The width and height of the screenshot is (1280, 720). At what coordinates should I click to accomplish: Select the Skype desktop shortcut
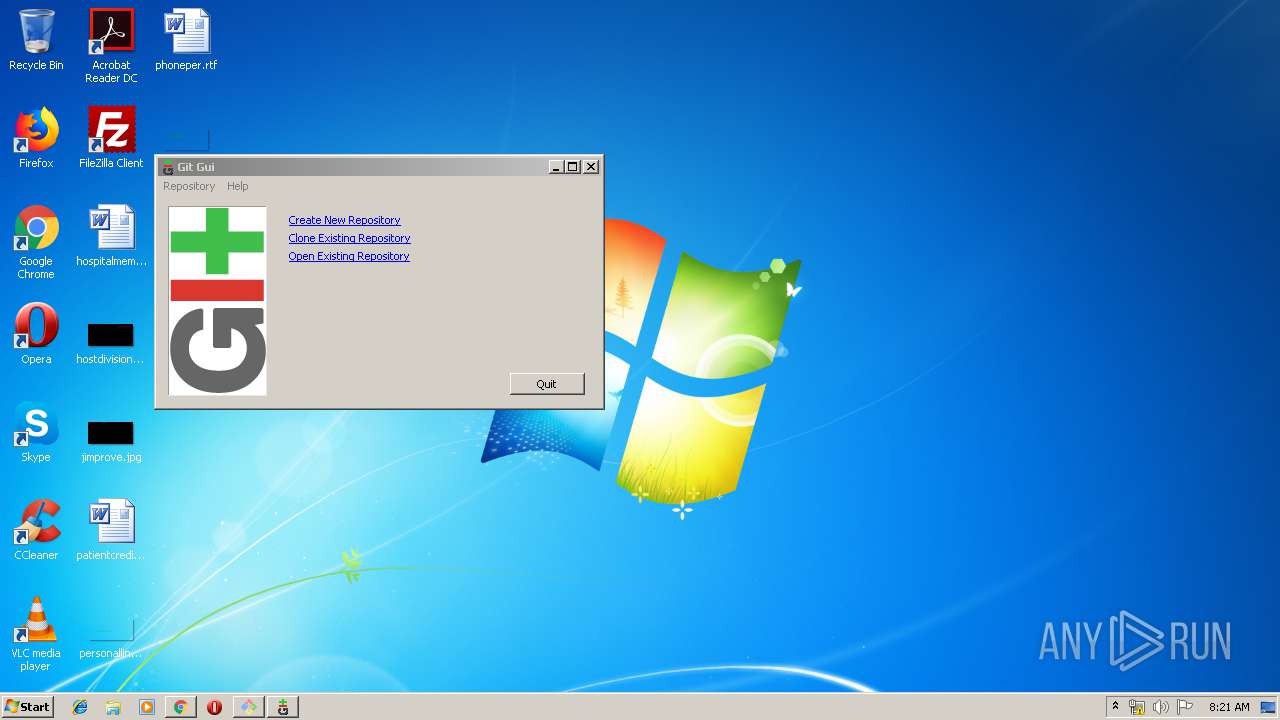tap(36, 432)
